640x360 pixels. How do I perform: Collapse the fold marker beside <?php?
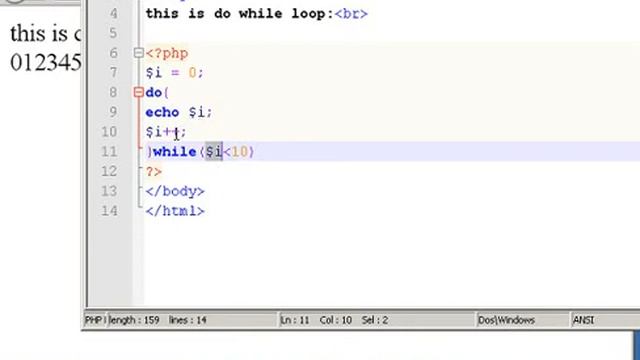pyautogui.click(x=138, y=53)
